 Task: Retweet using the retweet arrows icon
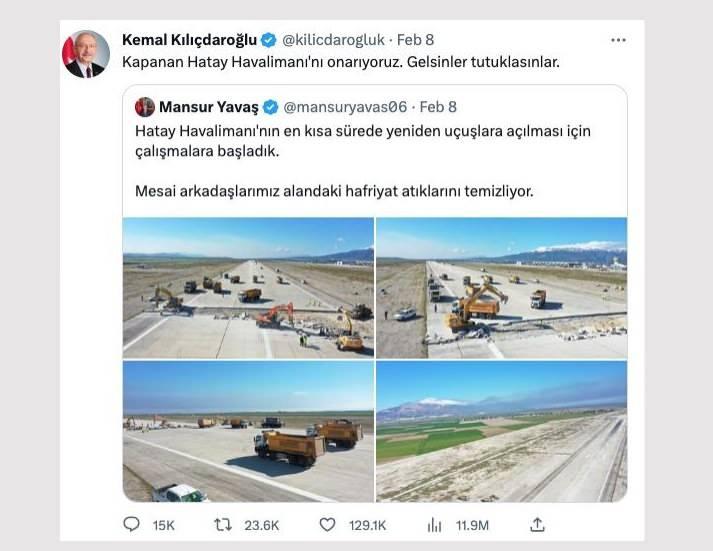(x=223, y=525)
